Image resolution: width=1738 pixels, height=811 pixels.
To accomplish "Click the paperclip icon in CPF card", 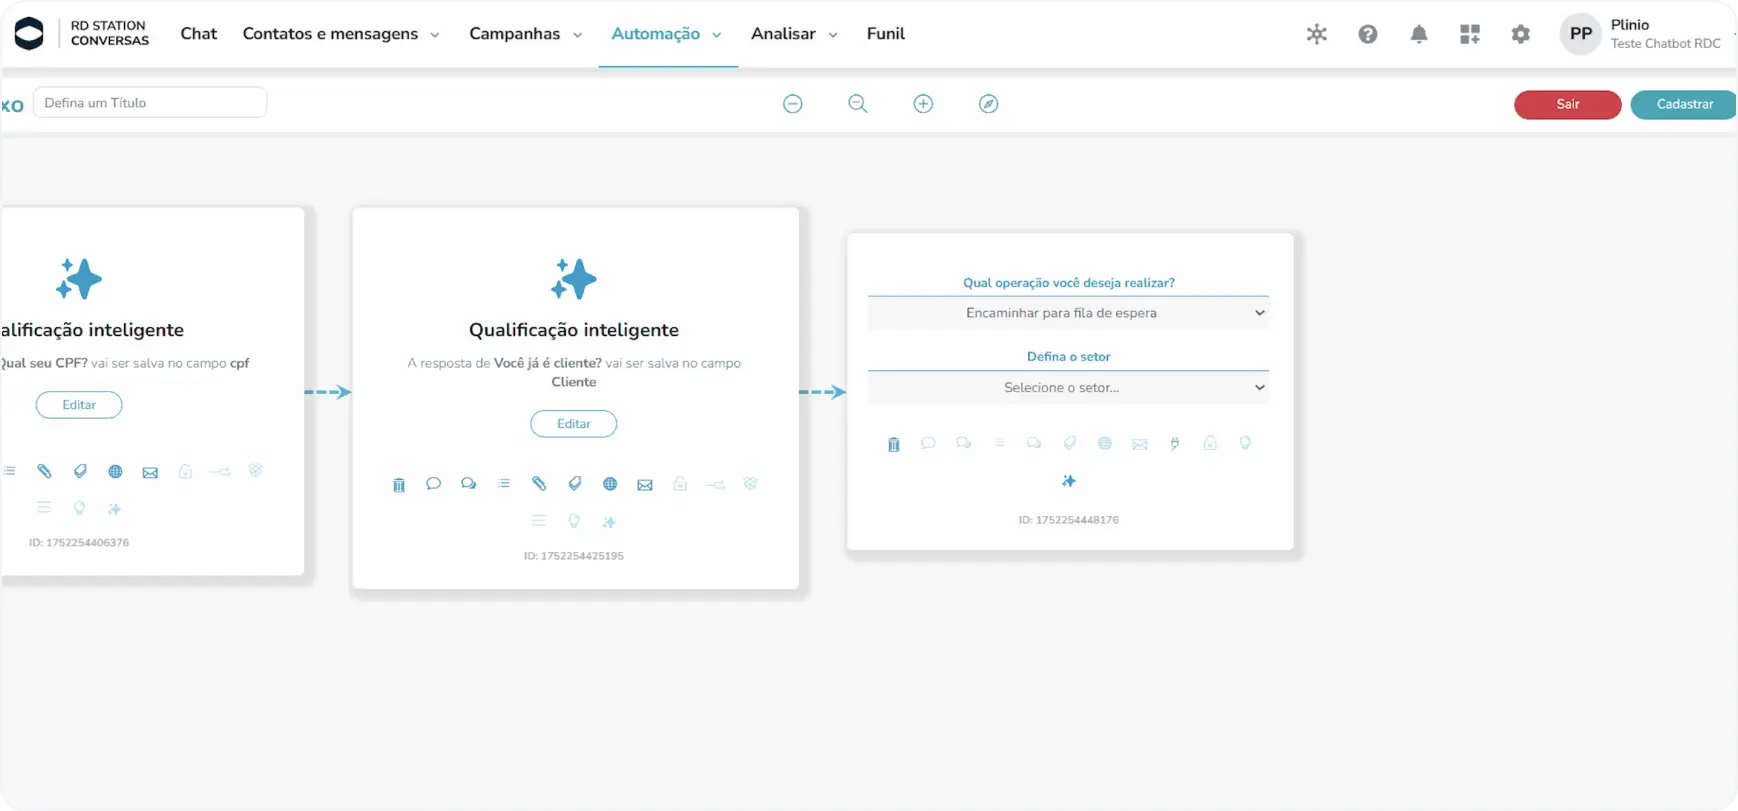I will click(x=44, y=471).
